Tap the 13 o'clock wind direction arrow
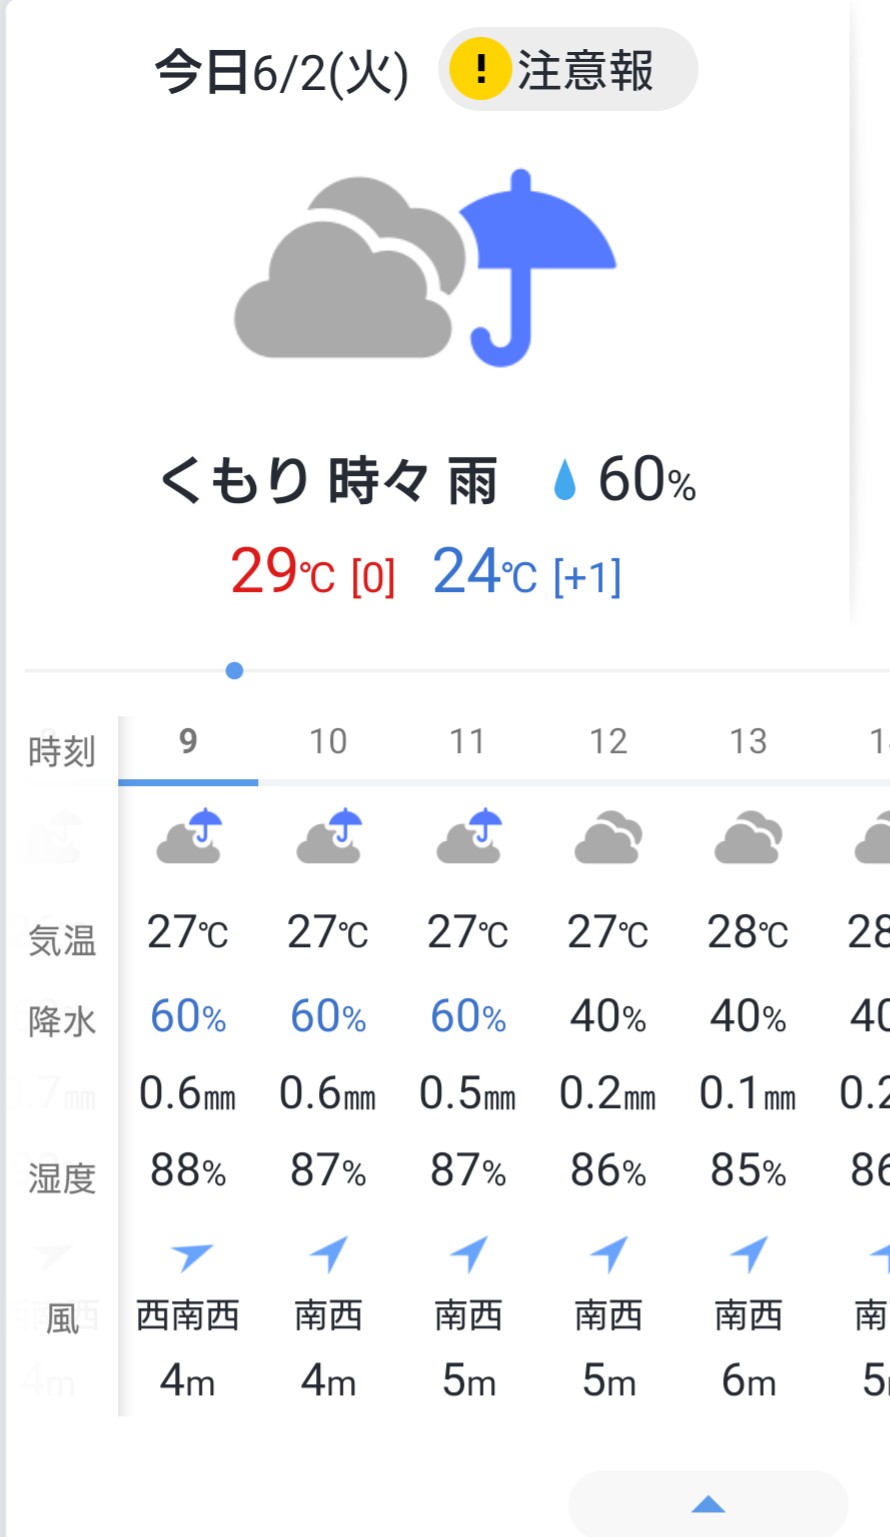Screen dimensions: 890x1537 (x=749, y=1253)
